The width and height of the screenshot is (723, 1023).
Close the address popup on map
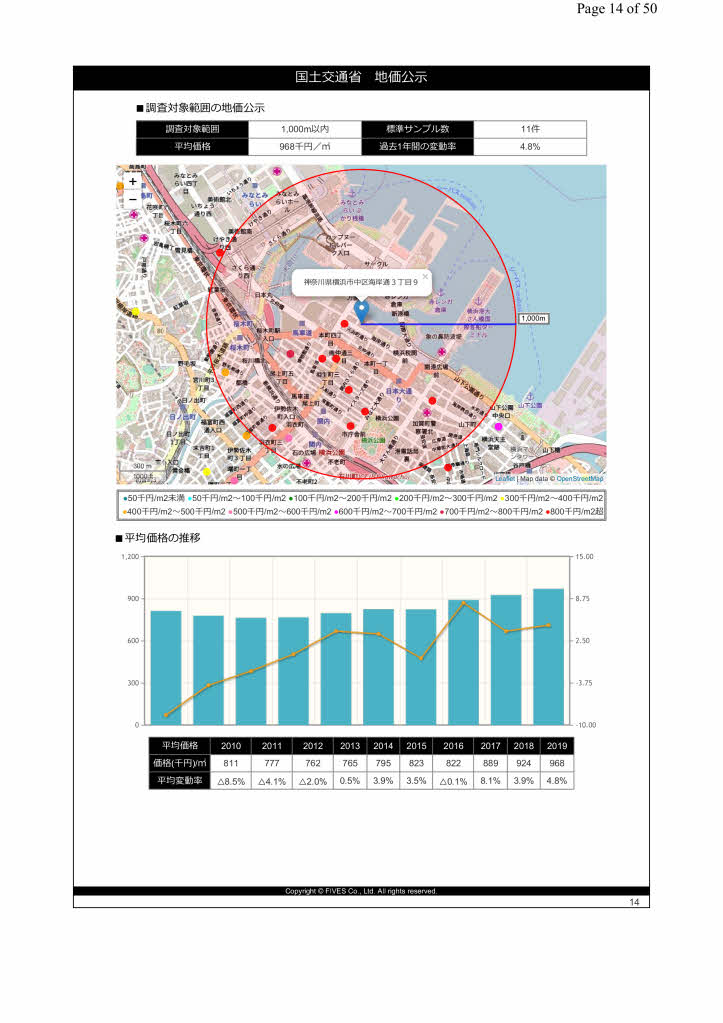[425, 276]
